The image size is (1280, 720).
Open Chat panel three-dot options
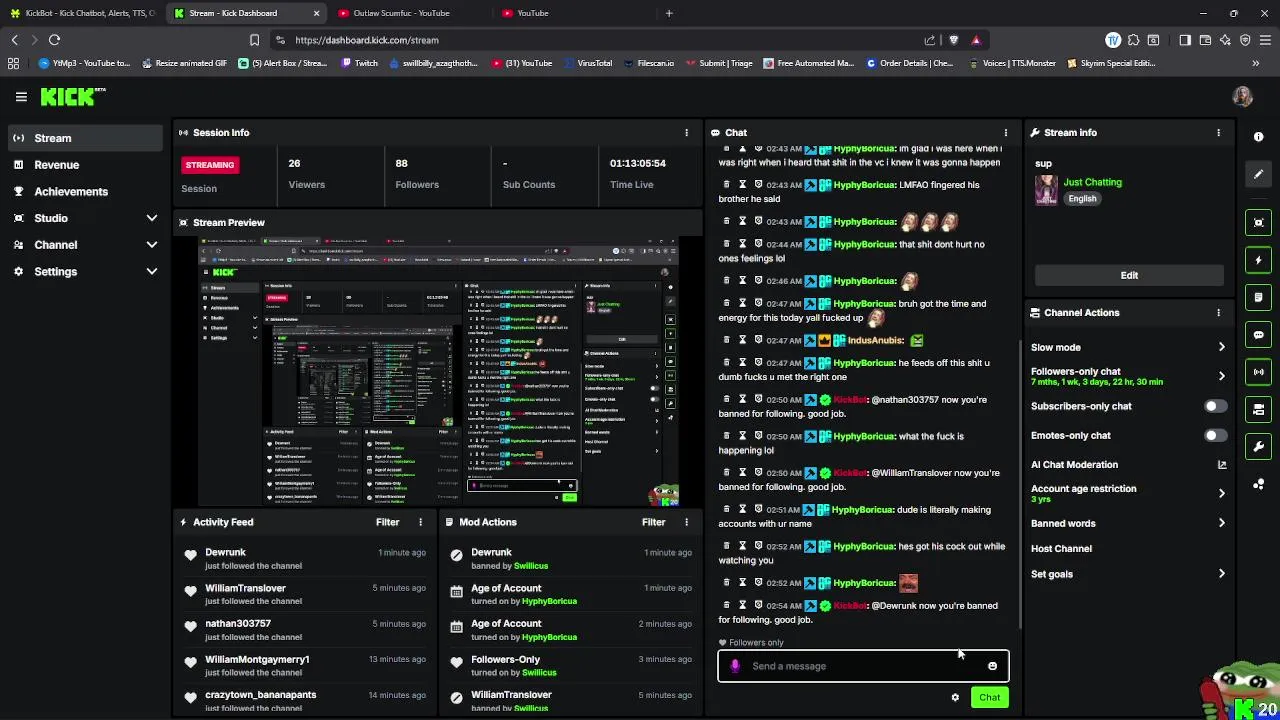[x=1006, y=132]
